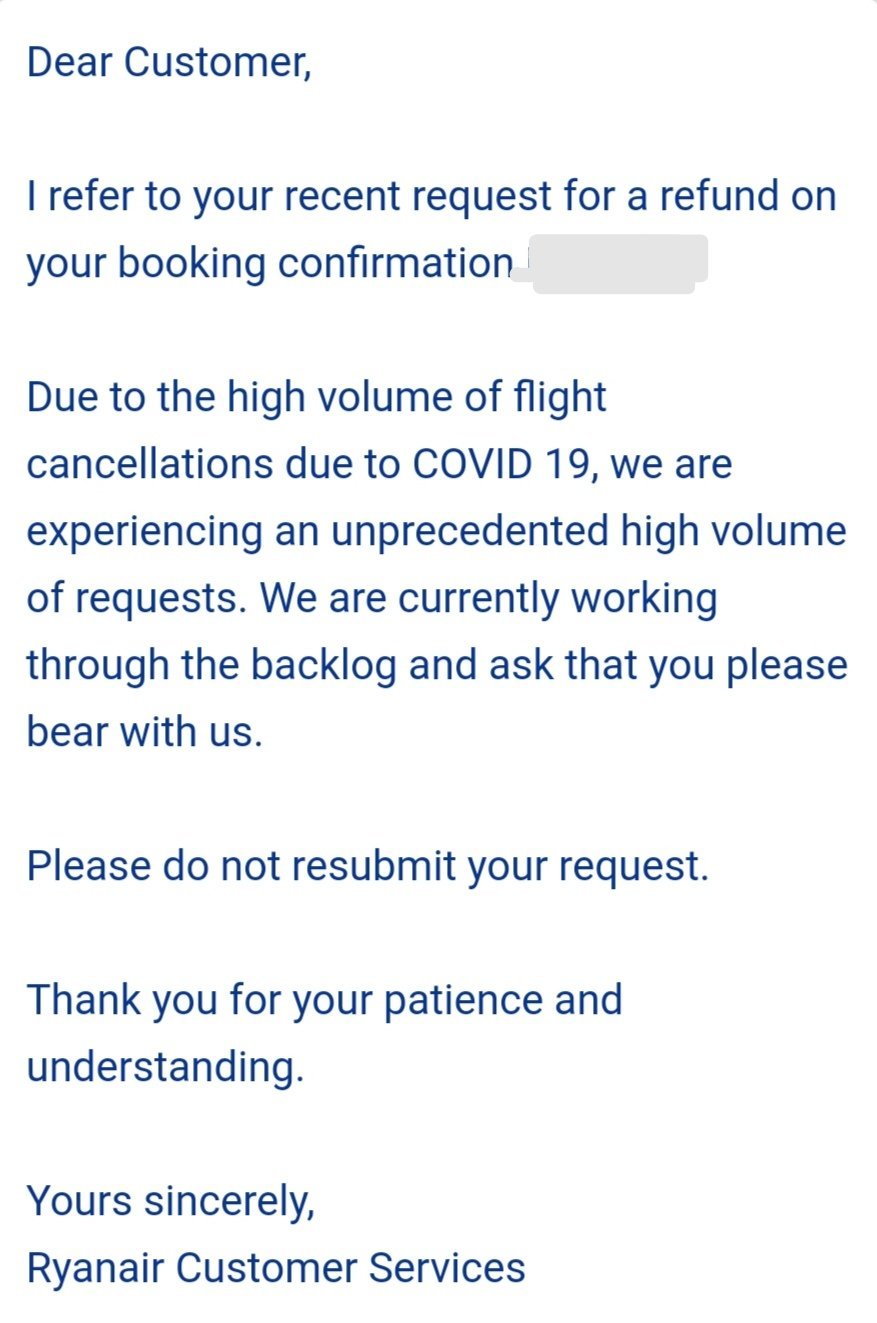Click the 'bear with us.' text
The image size is (877, 1323).
pyautogui.click(x=145, y=732)
